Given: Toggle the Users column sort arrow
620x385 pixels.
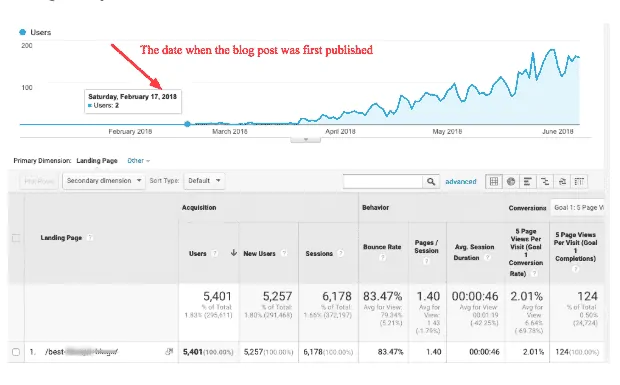Looking at the screenshot, I should 233,253.
